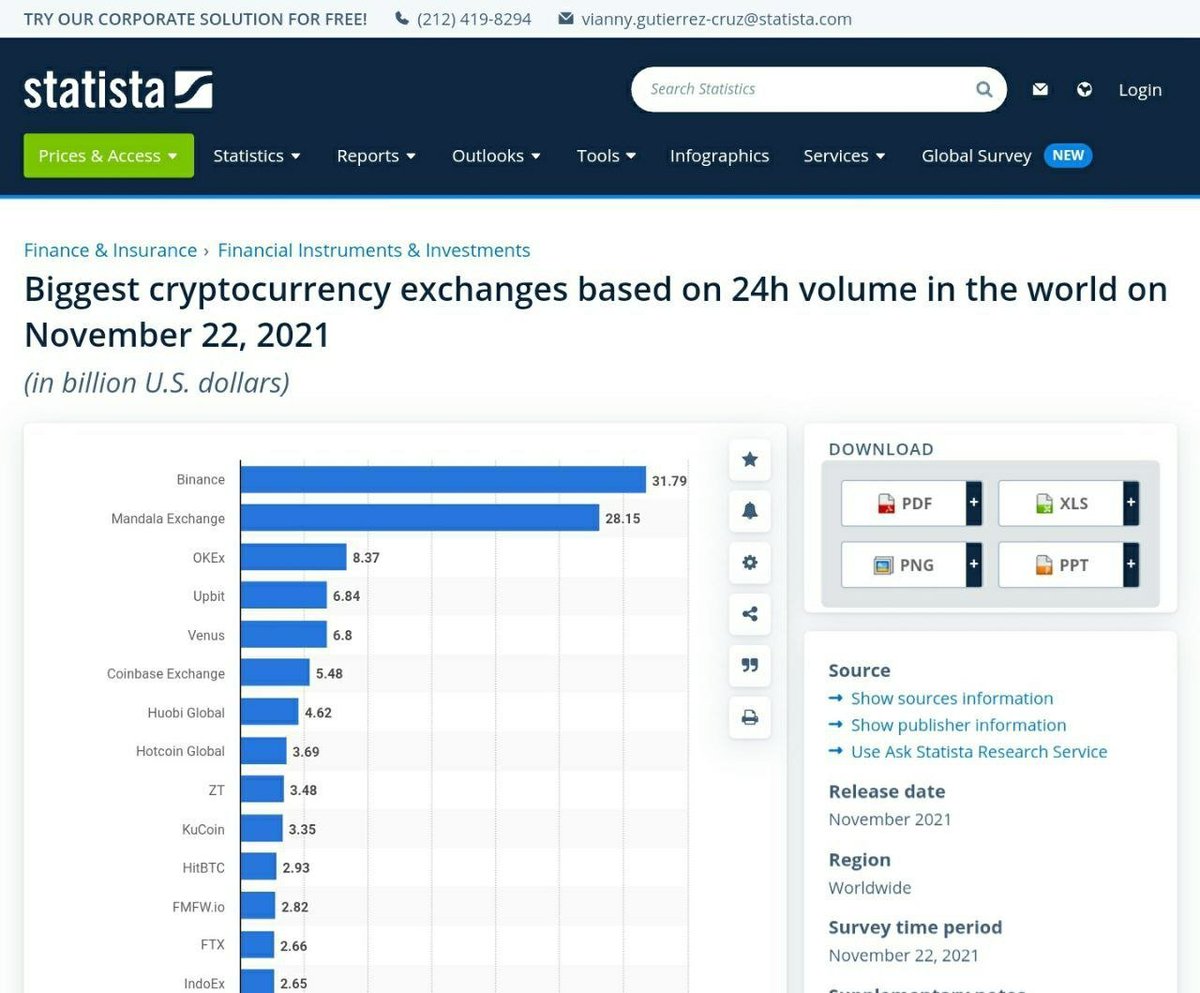Click the PNG file icon

point(883,565)
